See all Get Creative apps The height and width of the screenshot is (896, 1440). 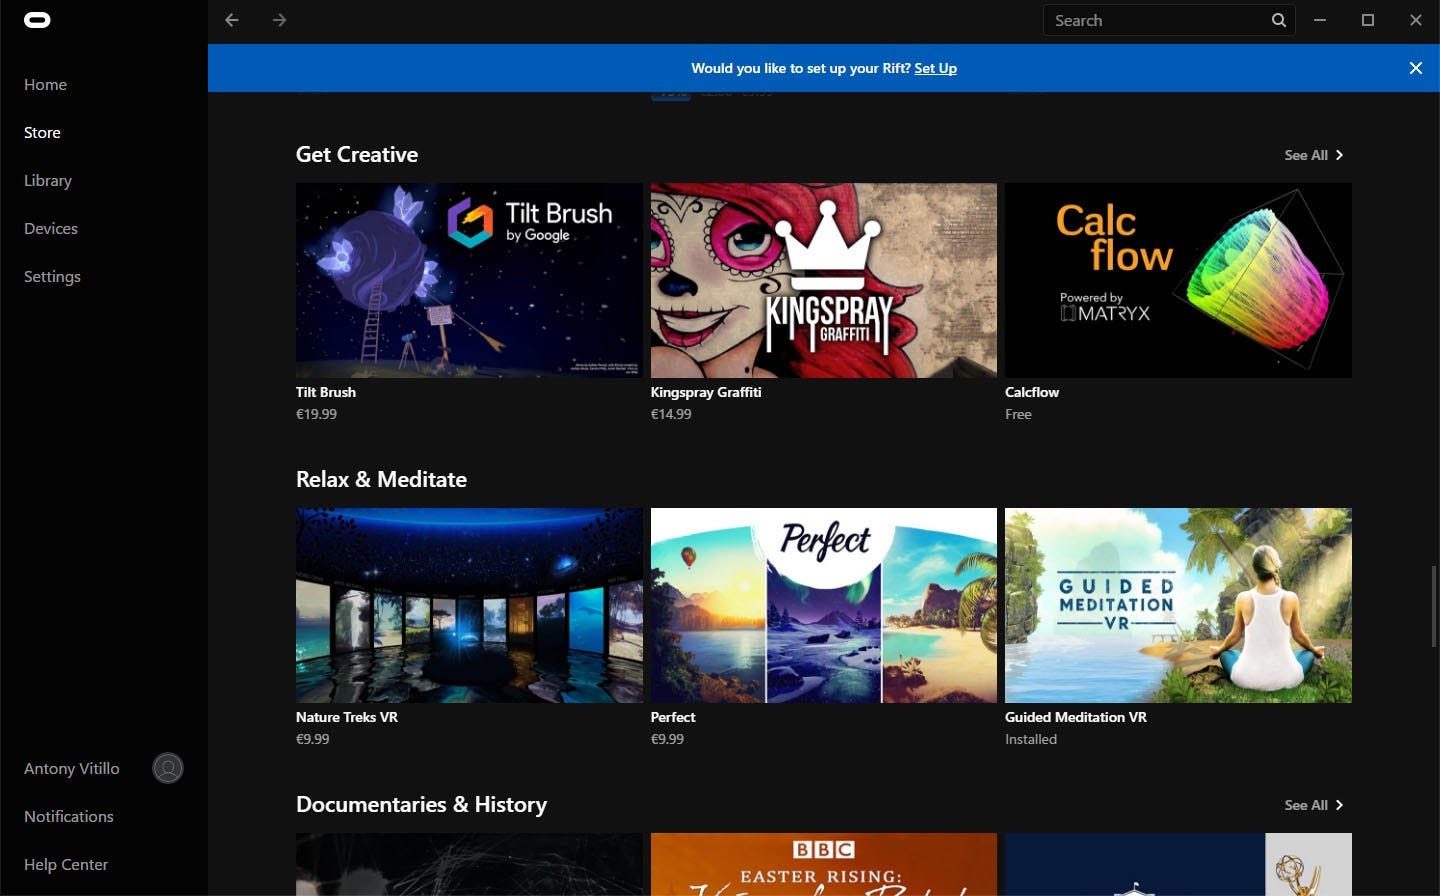pyautogui.click(x=1314, y=155)
